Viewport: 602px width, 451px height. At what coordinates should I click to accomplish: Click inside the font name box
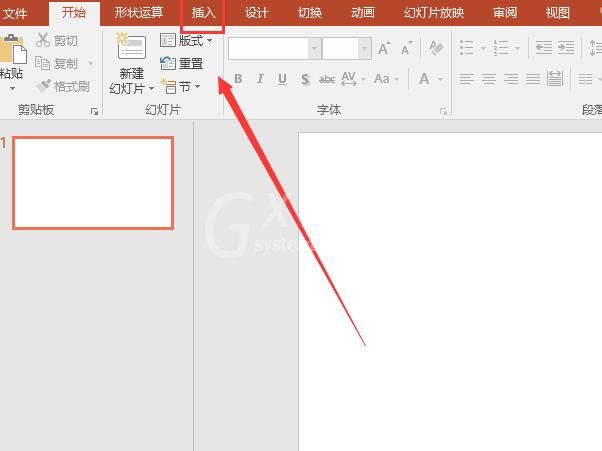coord(268,48)
